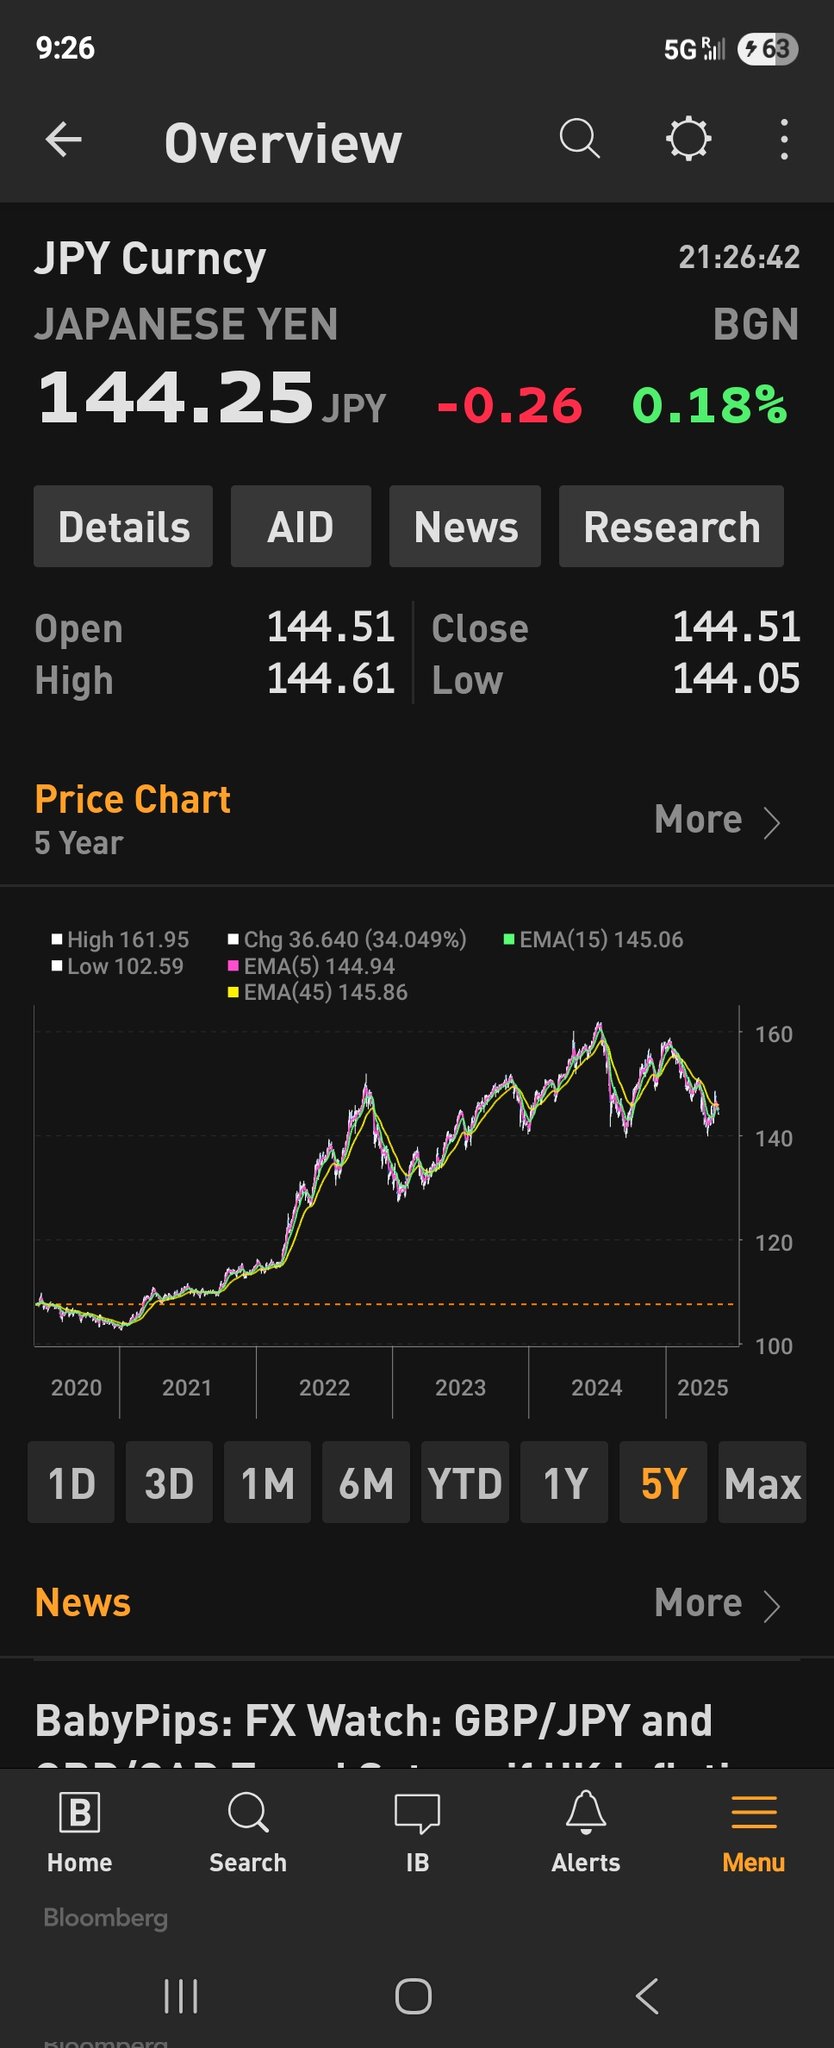This screenshot has height=2048, width=834.
Task: Select the 1D chart range
Action: (71, 1483)
